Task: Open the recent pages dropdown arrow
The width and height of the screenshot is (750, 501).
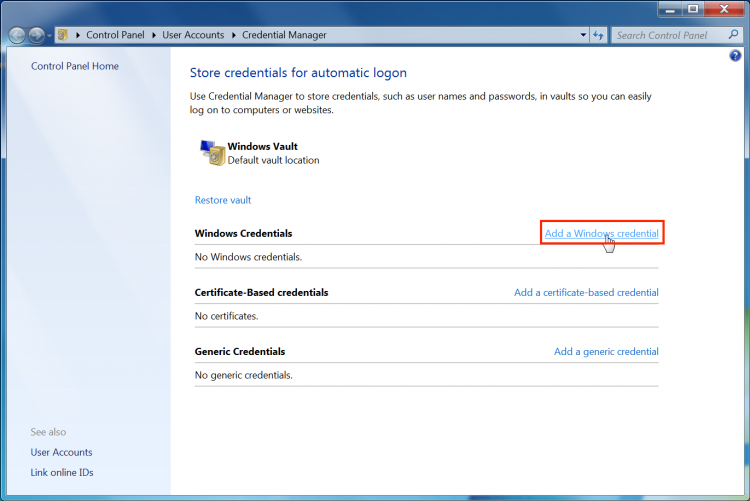Action: coord(49,35)
